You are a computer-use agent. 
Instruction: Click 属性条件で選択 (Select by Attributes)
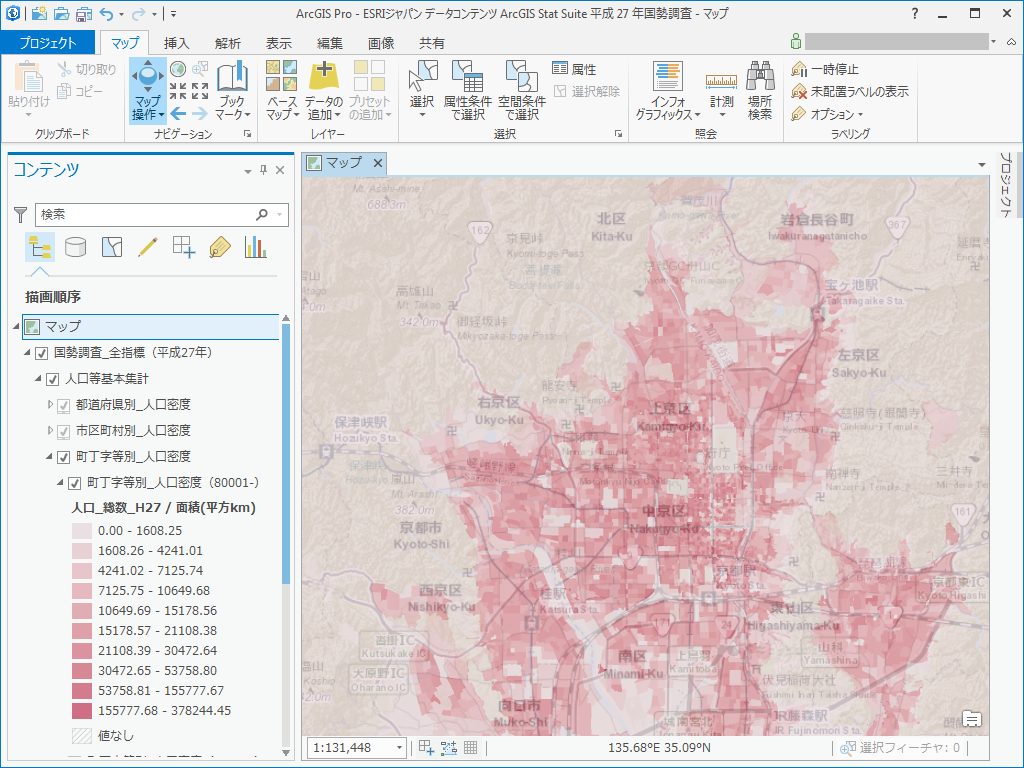467,90
